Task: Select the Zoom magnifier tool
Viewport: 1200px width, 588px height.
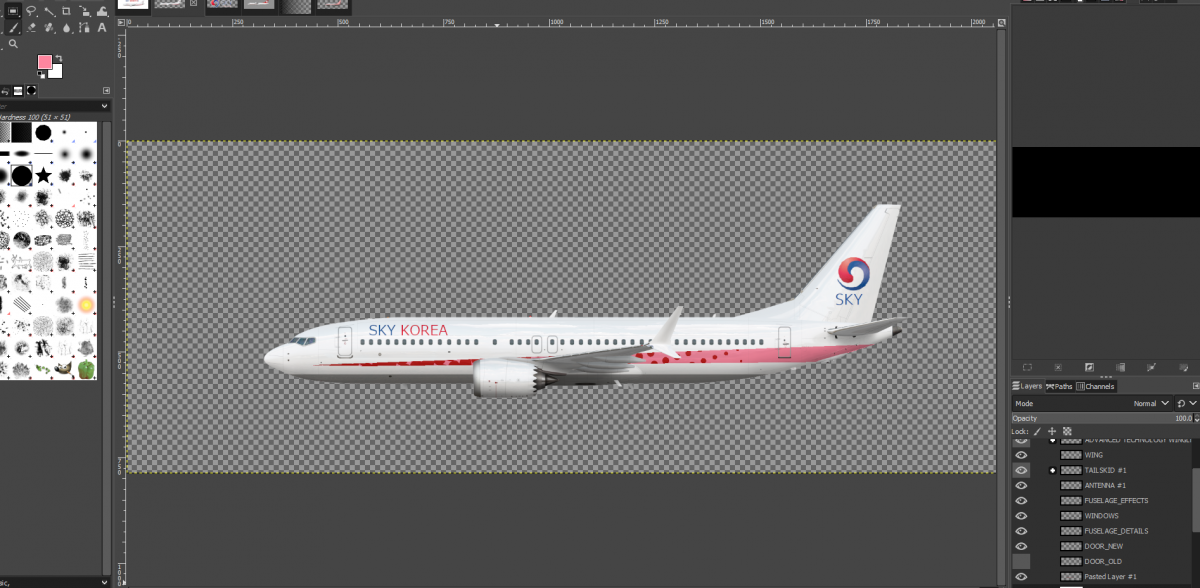Action: click(13, 44)
